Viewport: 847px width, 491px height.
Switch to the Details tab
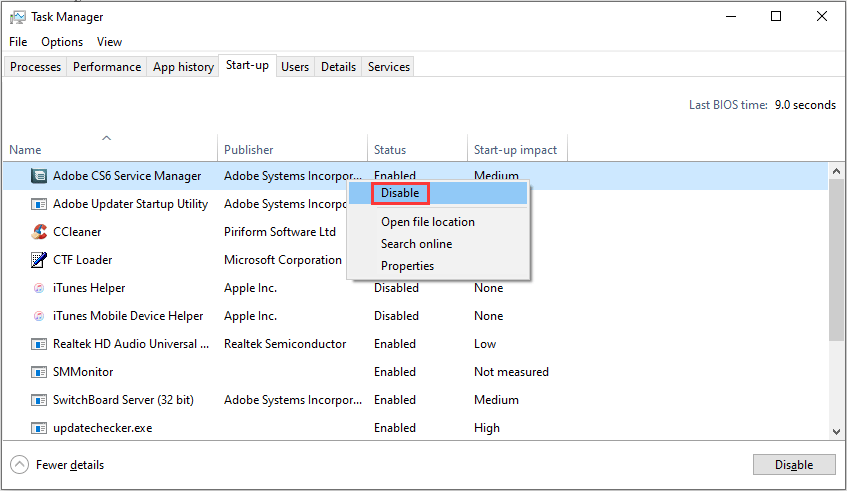coord(339,67)
